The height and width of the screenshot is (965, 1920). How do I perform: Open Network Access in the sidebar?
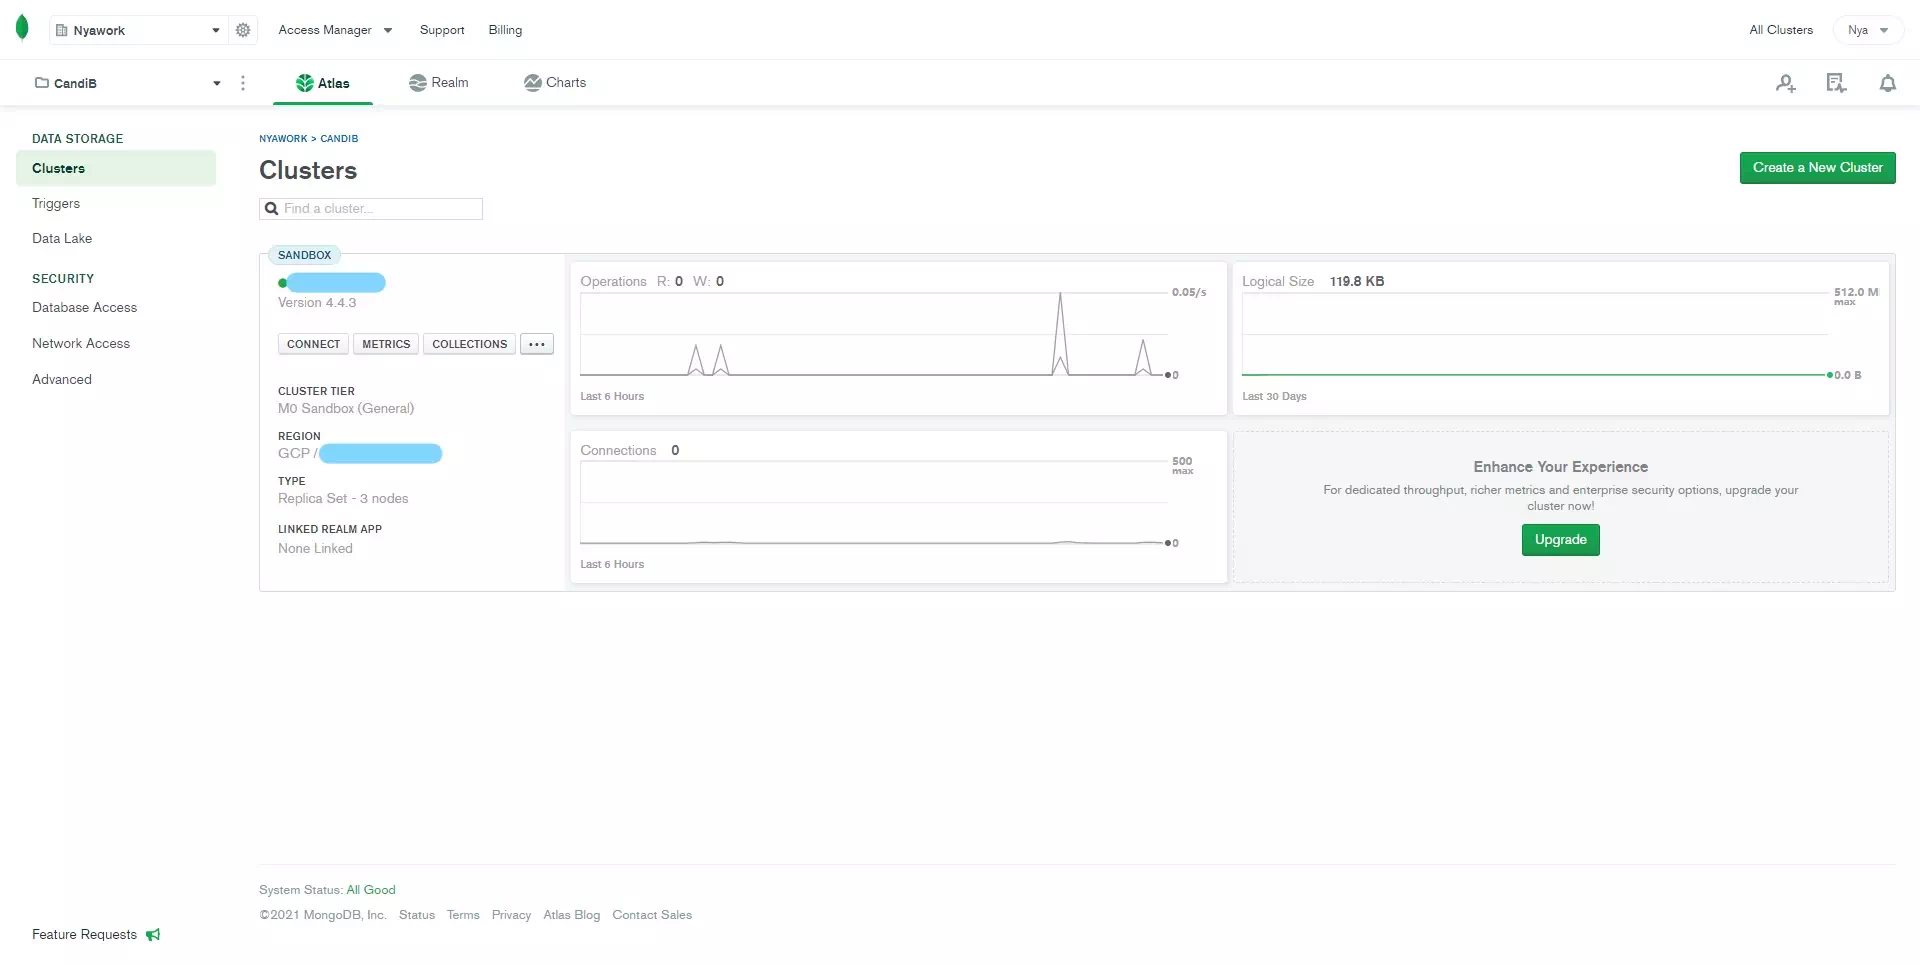point(81,344)
